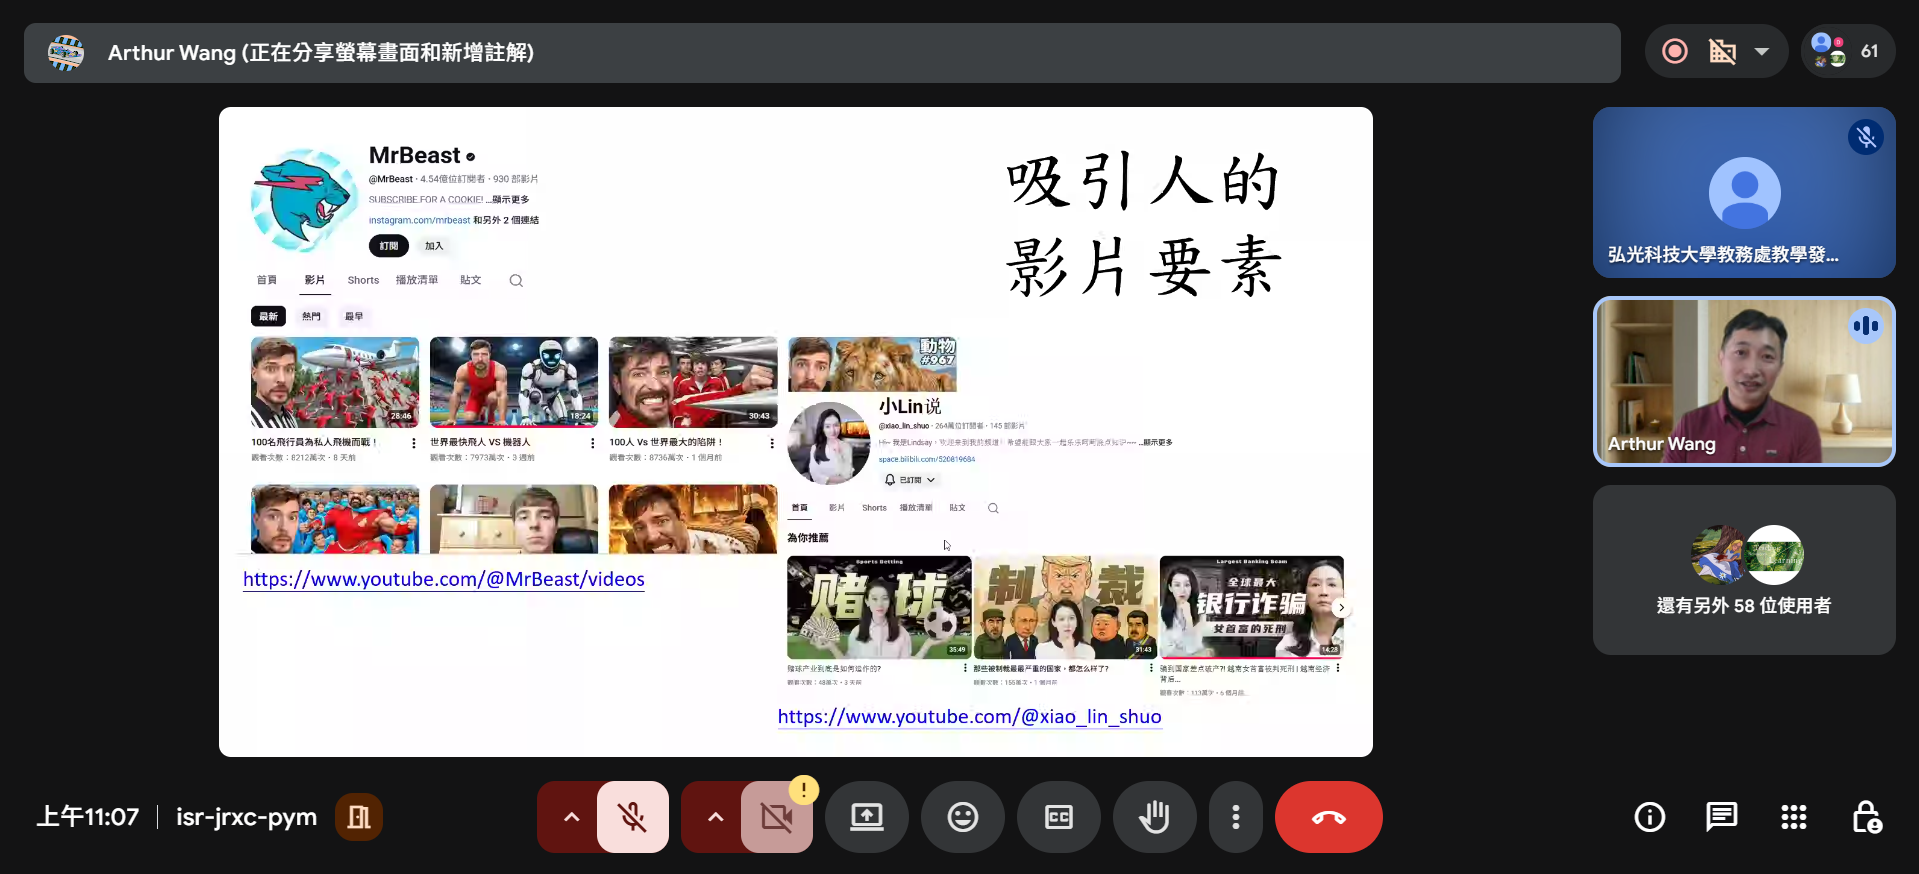Open the audio settings arrow
Screen dimensions: 1919x874
pos(571,817)
